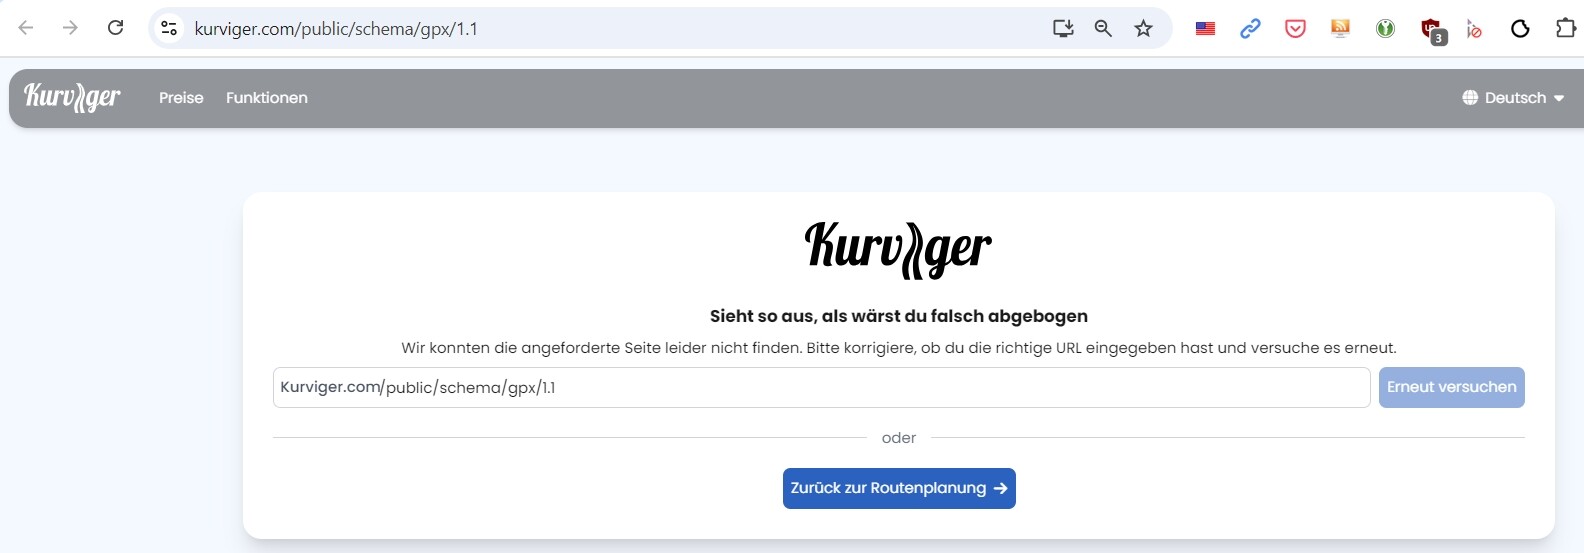
Task: Click the green round extension icon
Action: 1385,29
